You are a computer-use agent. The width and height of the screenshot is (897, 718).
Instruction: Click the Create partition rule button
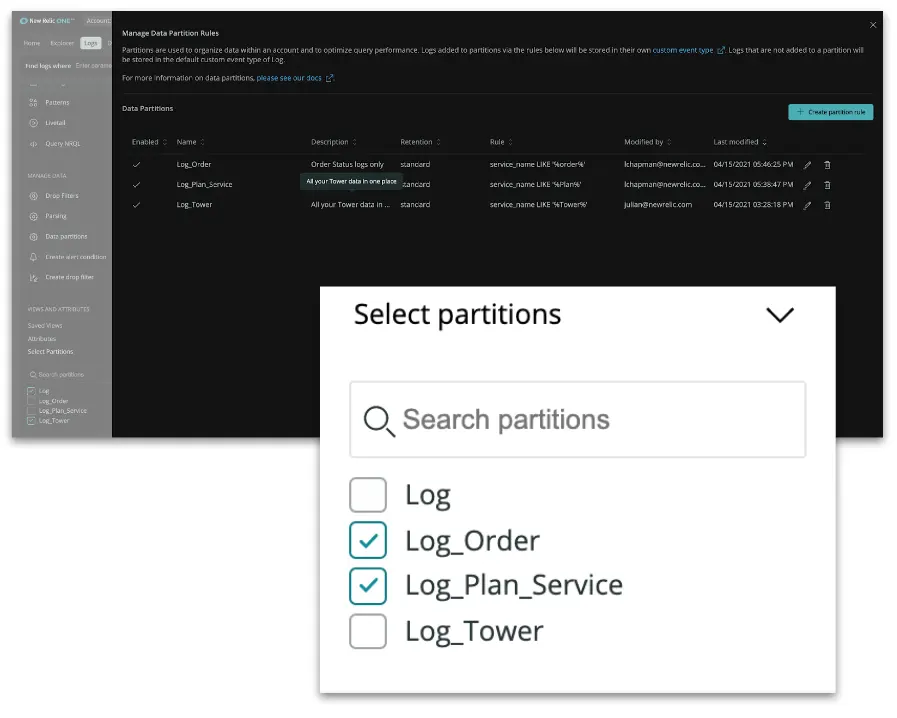(830, 112)
